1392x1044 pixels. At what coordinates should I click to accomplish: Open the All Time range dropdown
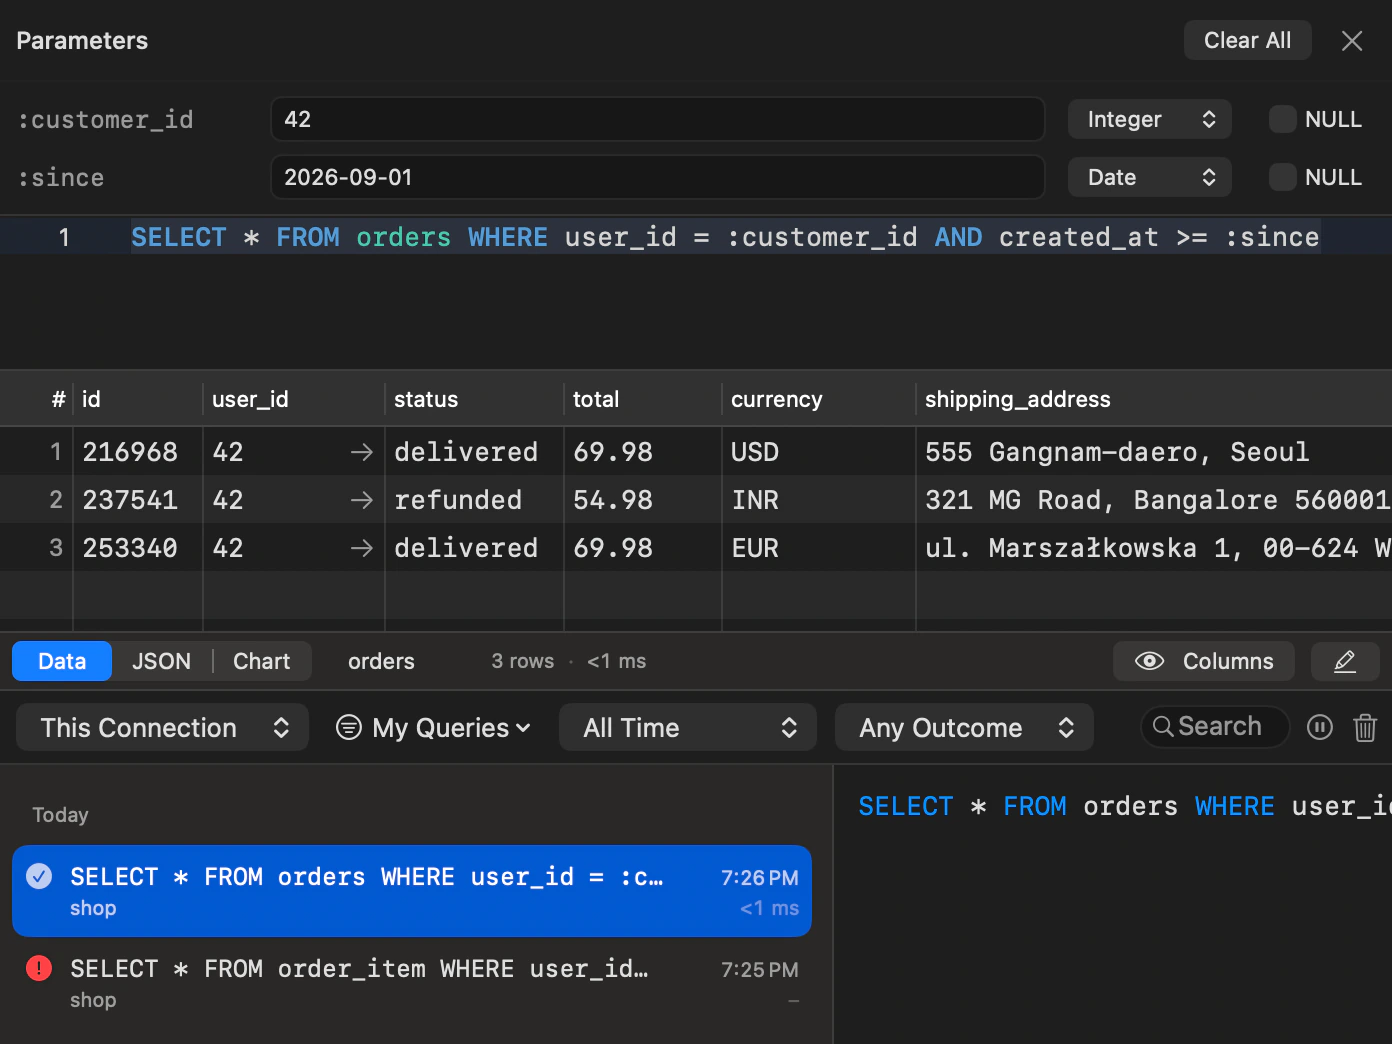[x=688, y=727]
